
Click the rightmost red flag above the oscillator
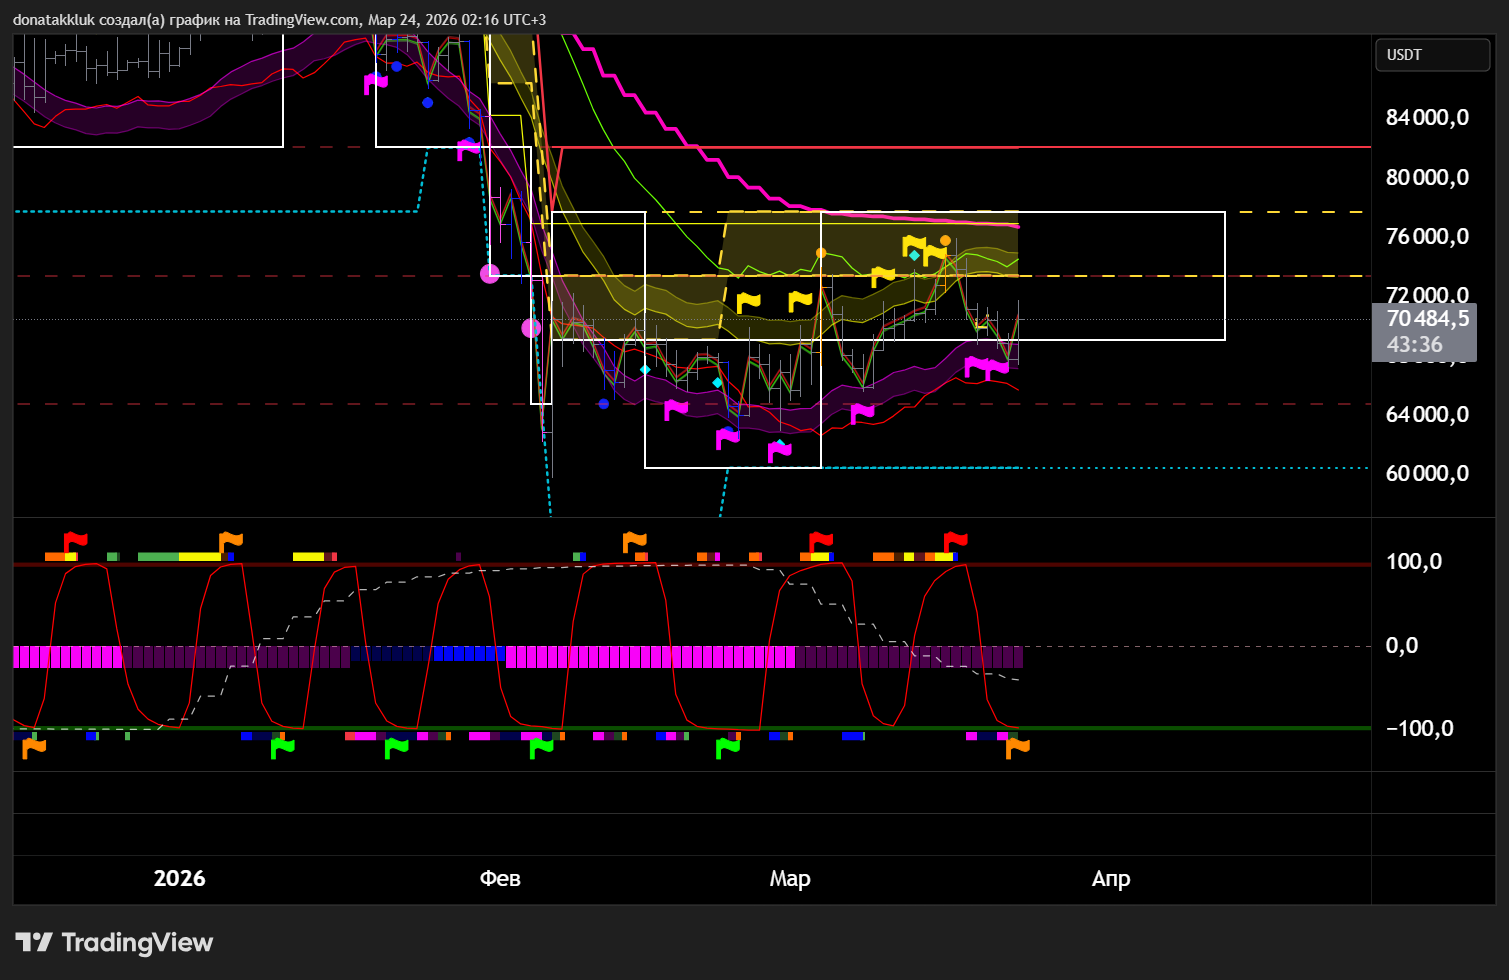955,541
